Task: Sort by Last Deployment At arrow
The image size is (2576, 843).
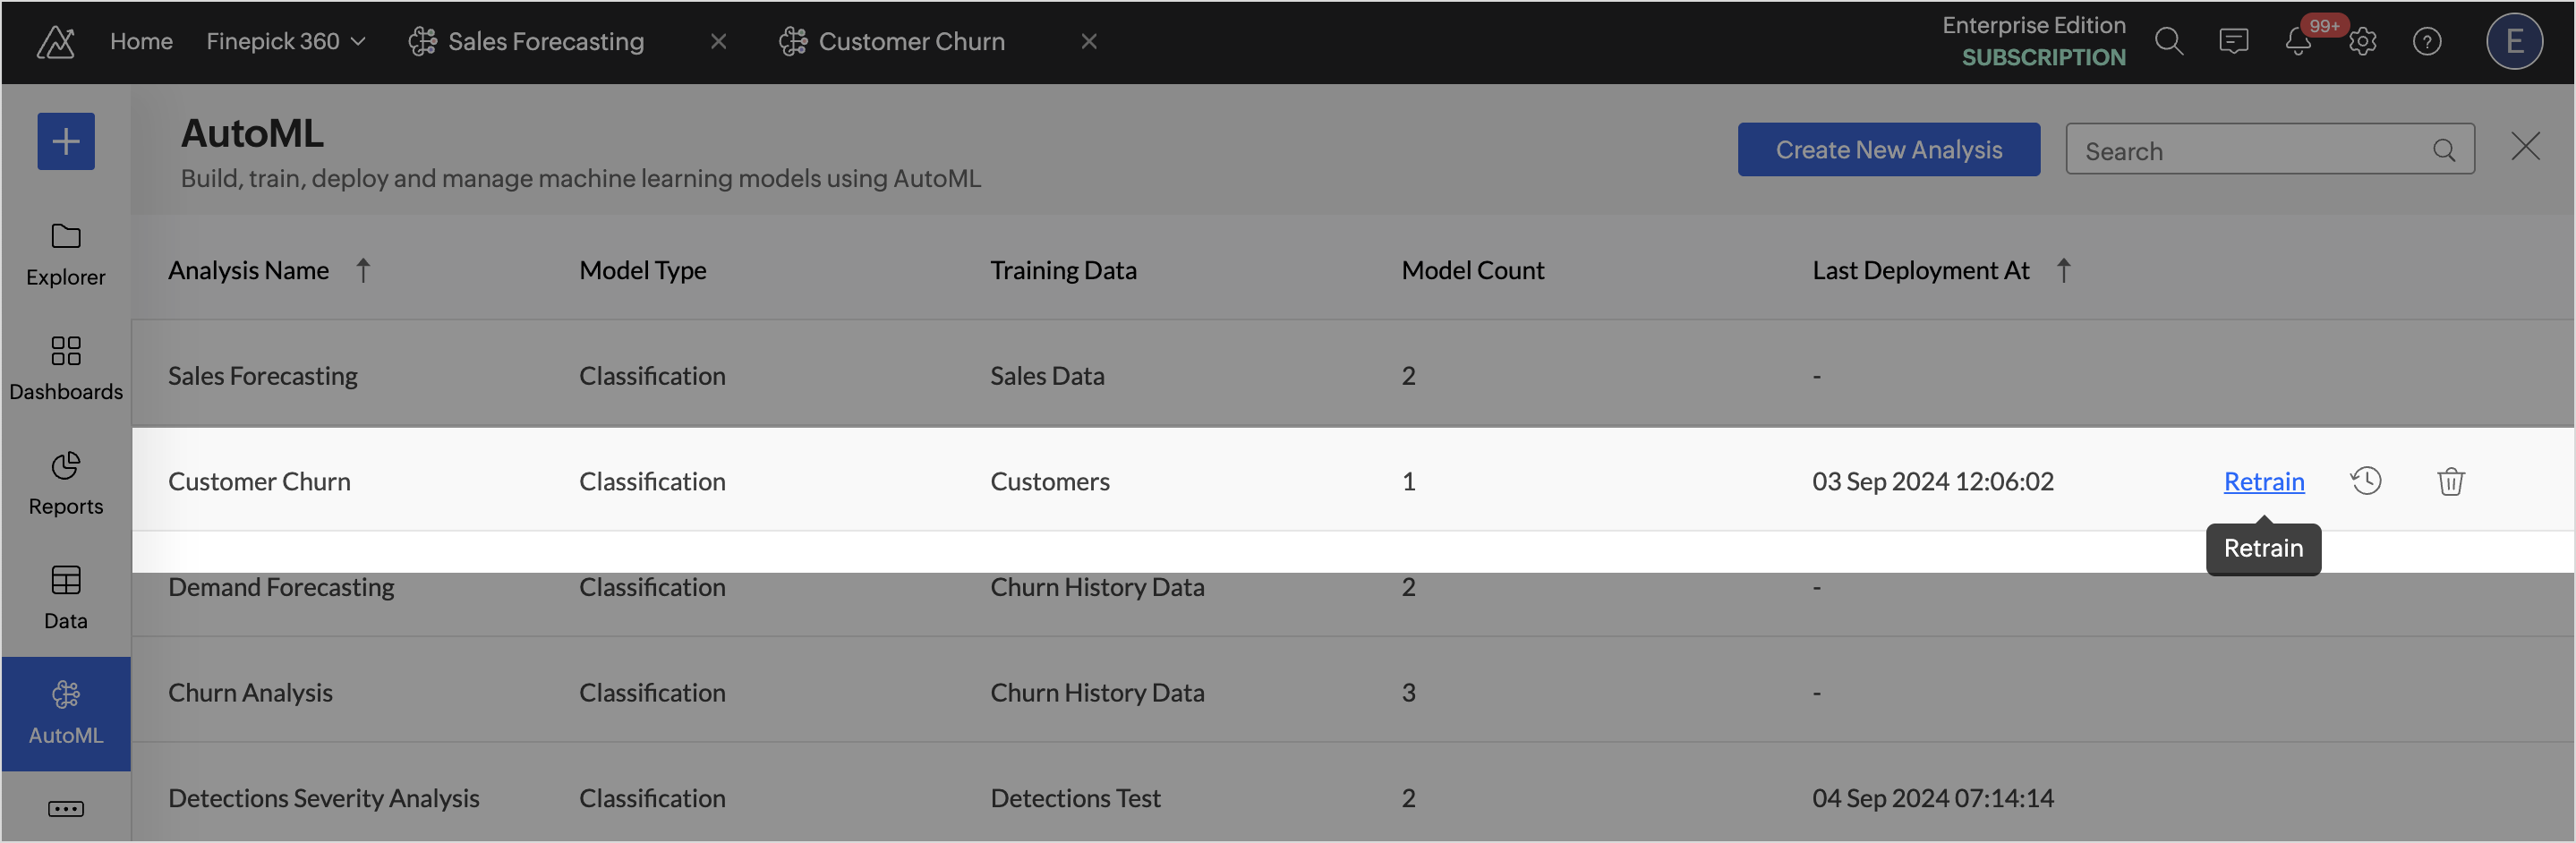Action: point(2064,270)
